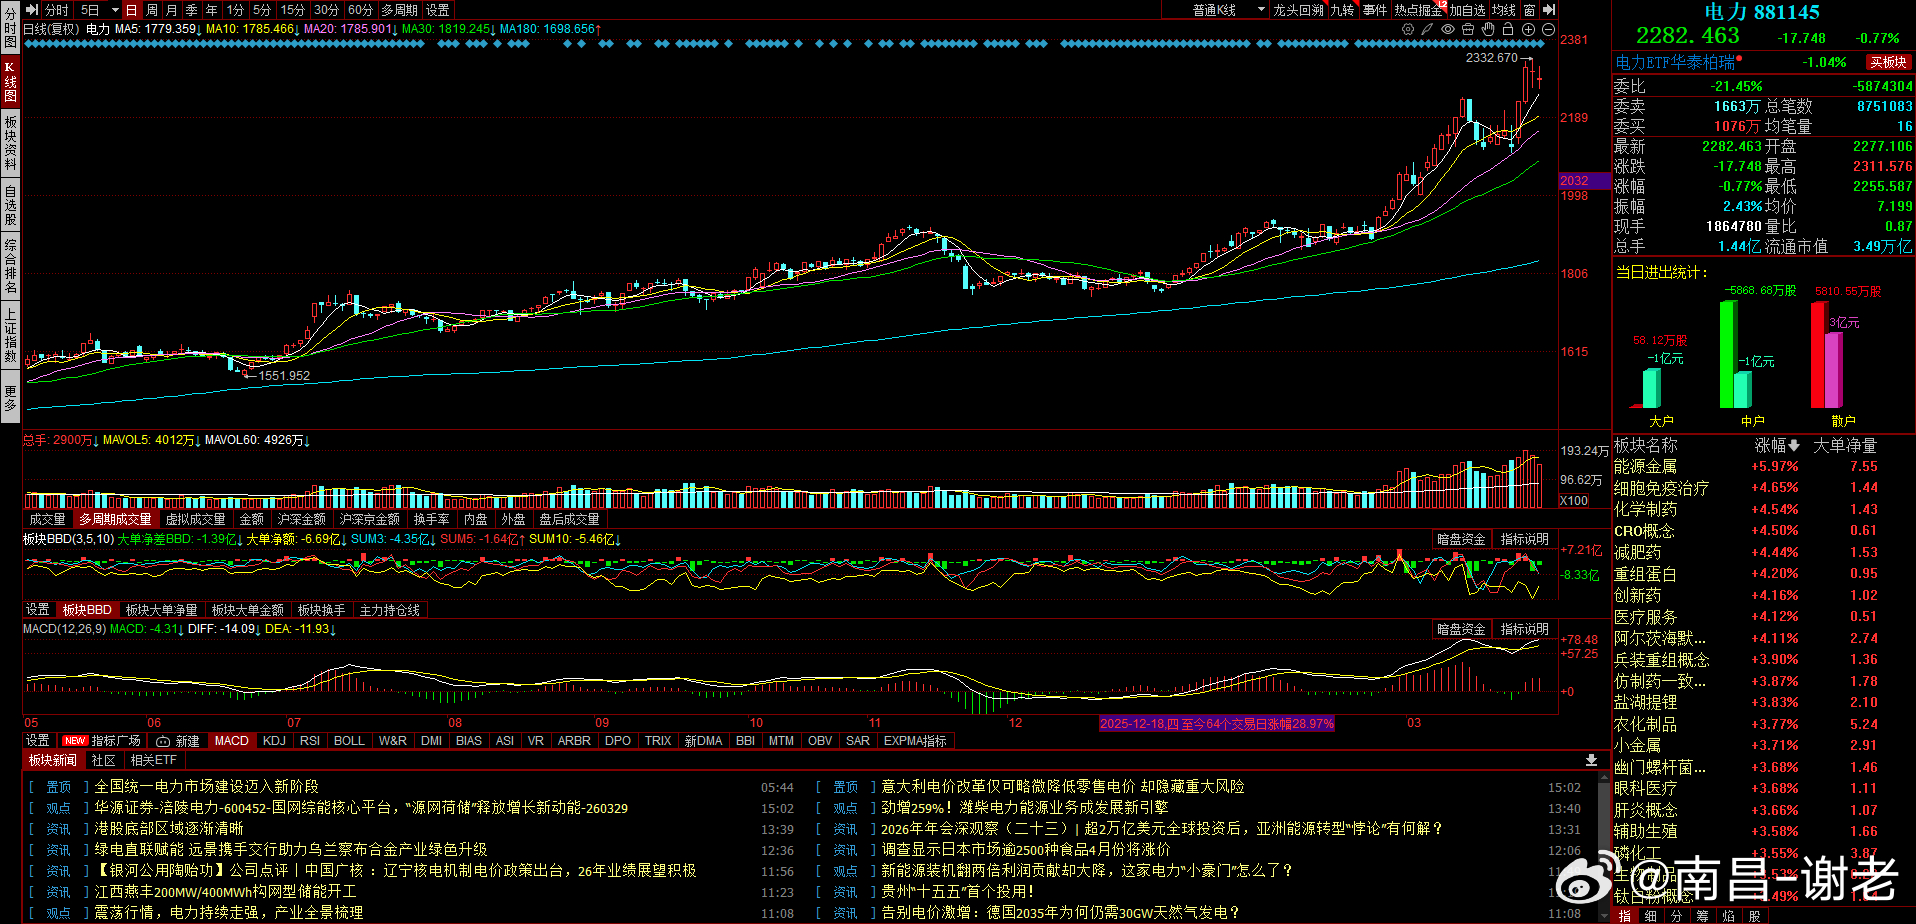Select the MACD indicator tab
This screenshot has width=1916, height=924.
pos(231,741)
